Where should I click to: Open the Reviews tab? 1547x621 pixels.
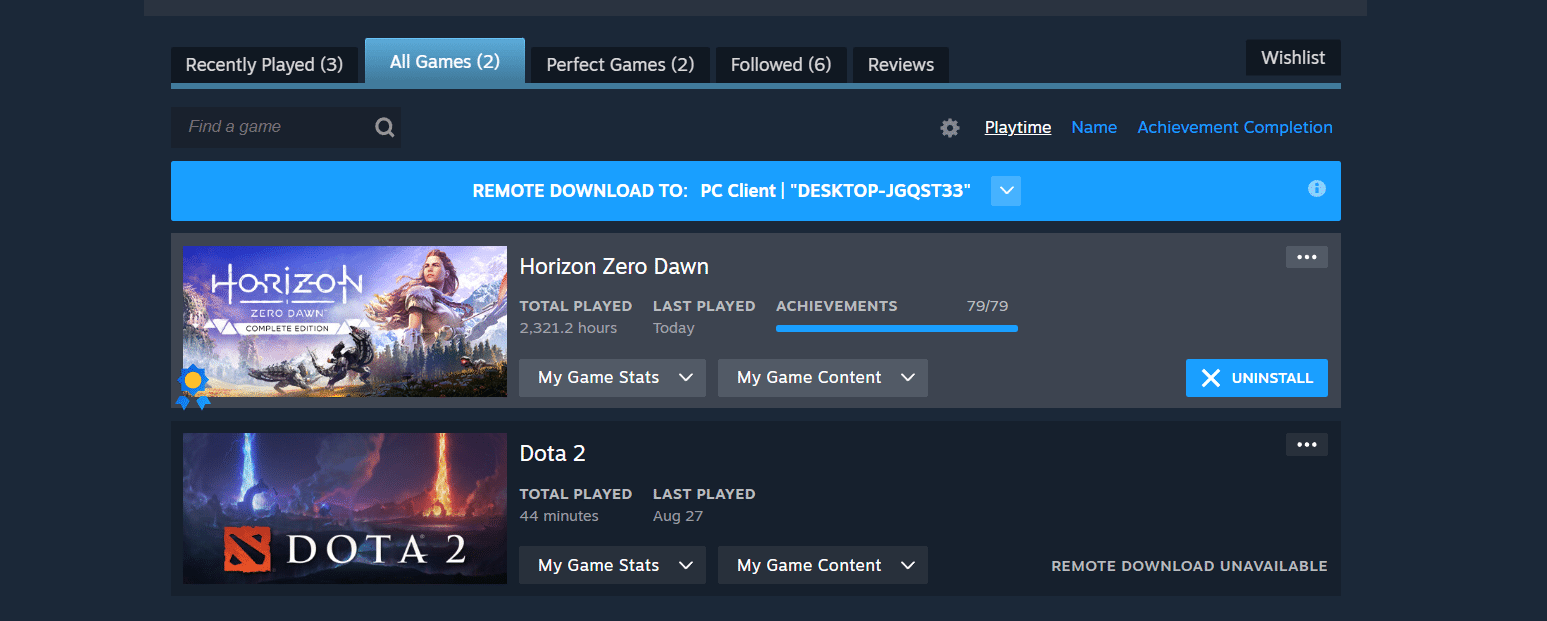[901, 65]
